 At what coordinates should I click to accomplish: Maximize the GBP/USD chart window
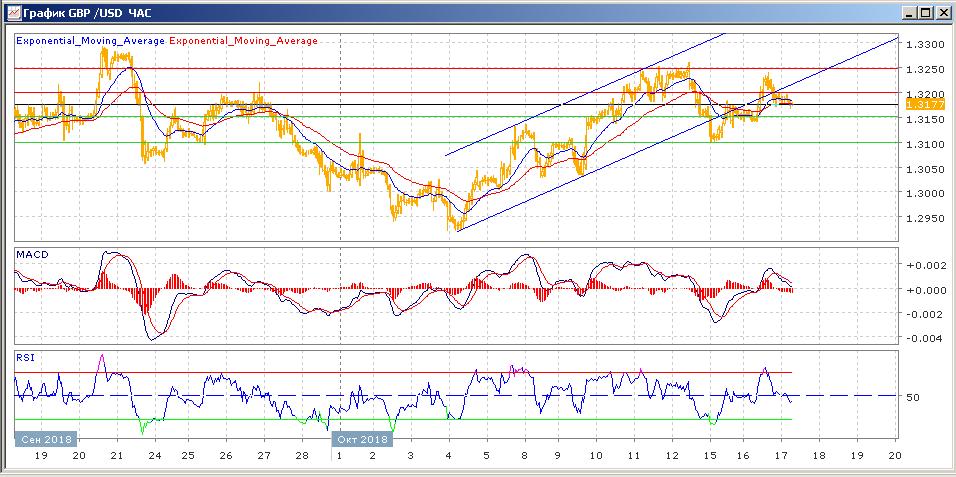click(x=926, y=13)
